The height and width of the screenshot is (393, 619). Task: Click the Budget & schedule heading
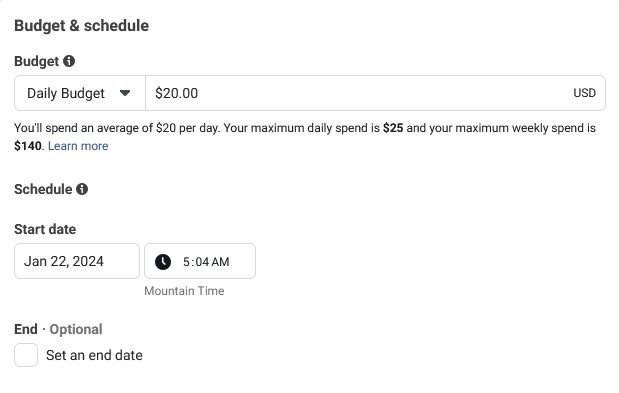81,26
